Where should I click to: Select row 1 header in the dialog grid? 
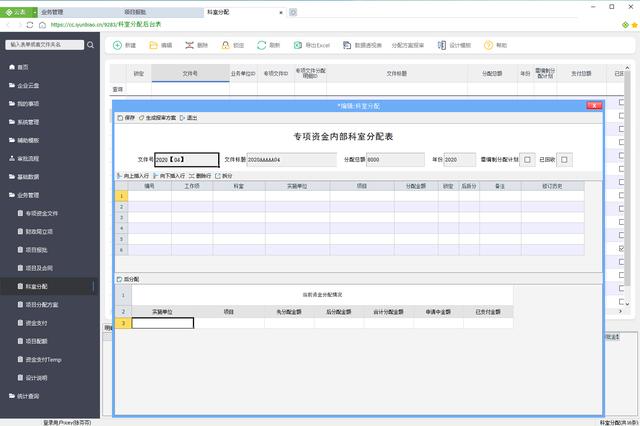(122, 196)
